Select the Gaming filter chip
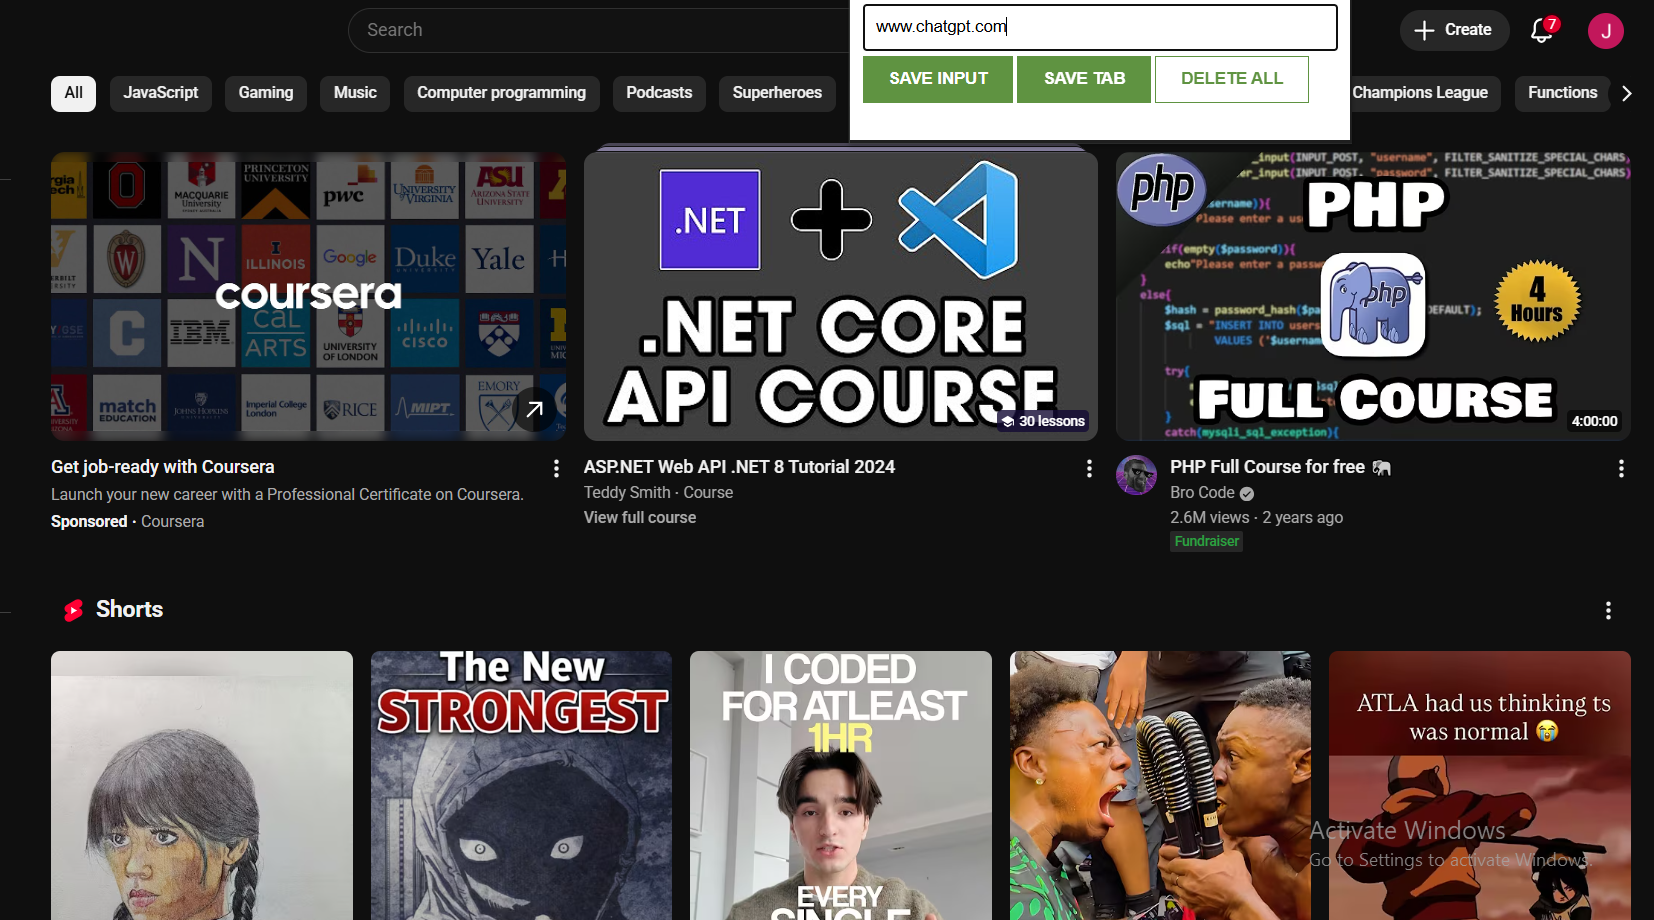The height and width of the screenshot is (920, 1654). tap(265, 93)
